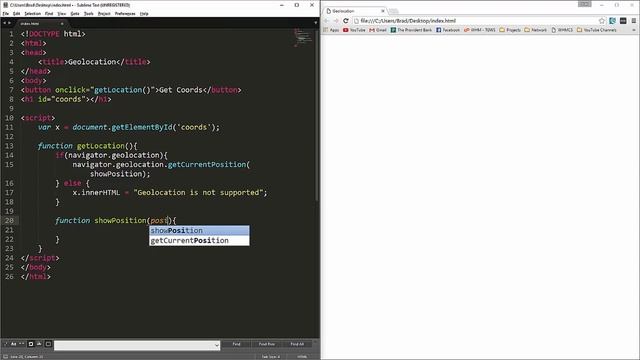The width and height of the screenshot is (640, 360).
Task: Open the Facebook bookmark
Action: pyautogui.click(x=448, y=30)
